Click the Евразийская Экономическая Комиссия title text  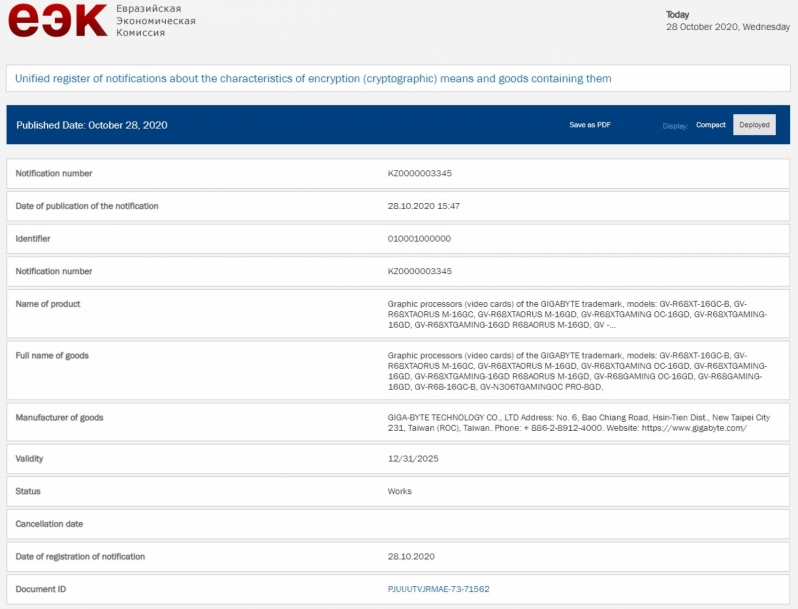coord(156,20)
